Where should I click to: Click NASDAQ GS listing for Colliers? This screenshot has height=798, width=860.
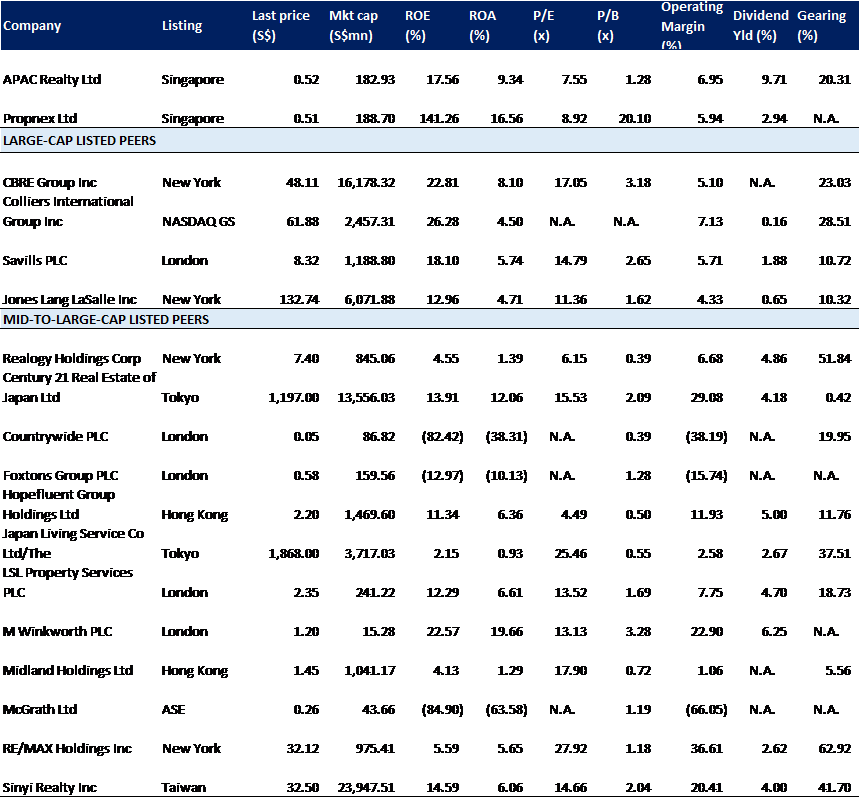pos(199,222)
